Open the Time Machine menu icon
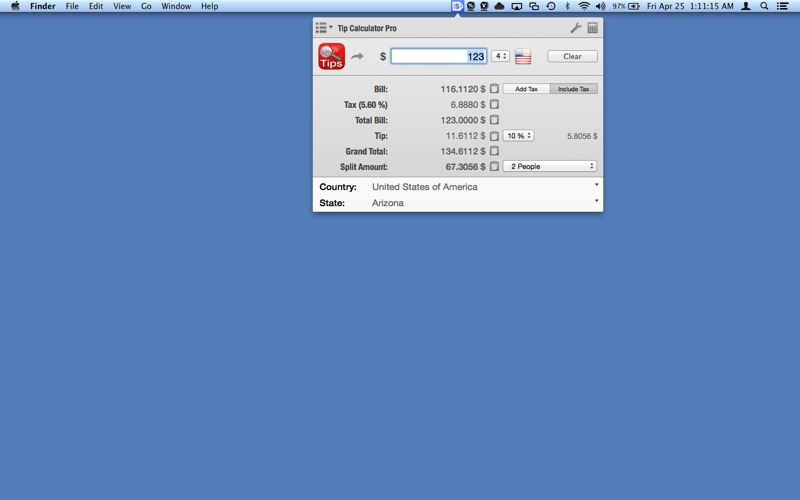Viewport: 800px width, 500px height. pyautogui.click(x=551, y=6)
